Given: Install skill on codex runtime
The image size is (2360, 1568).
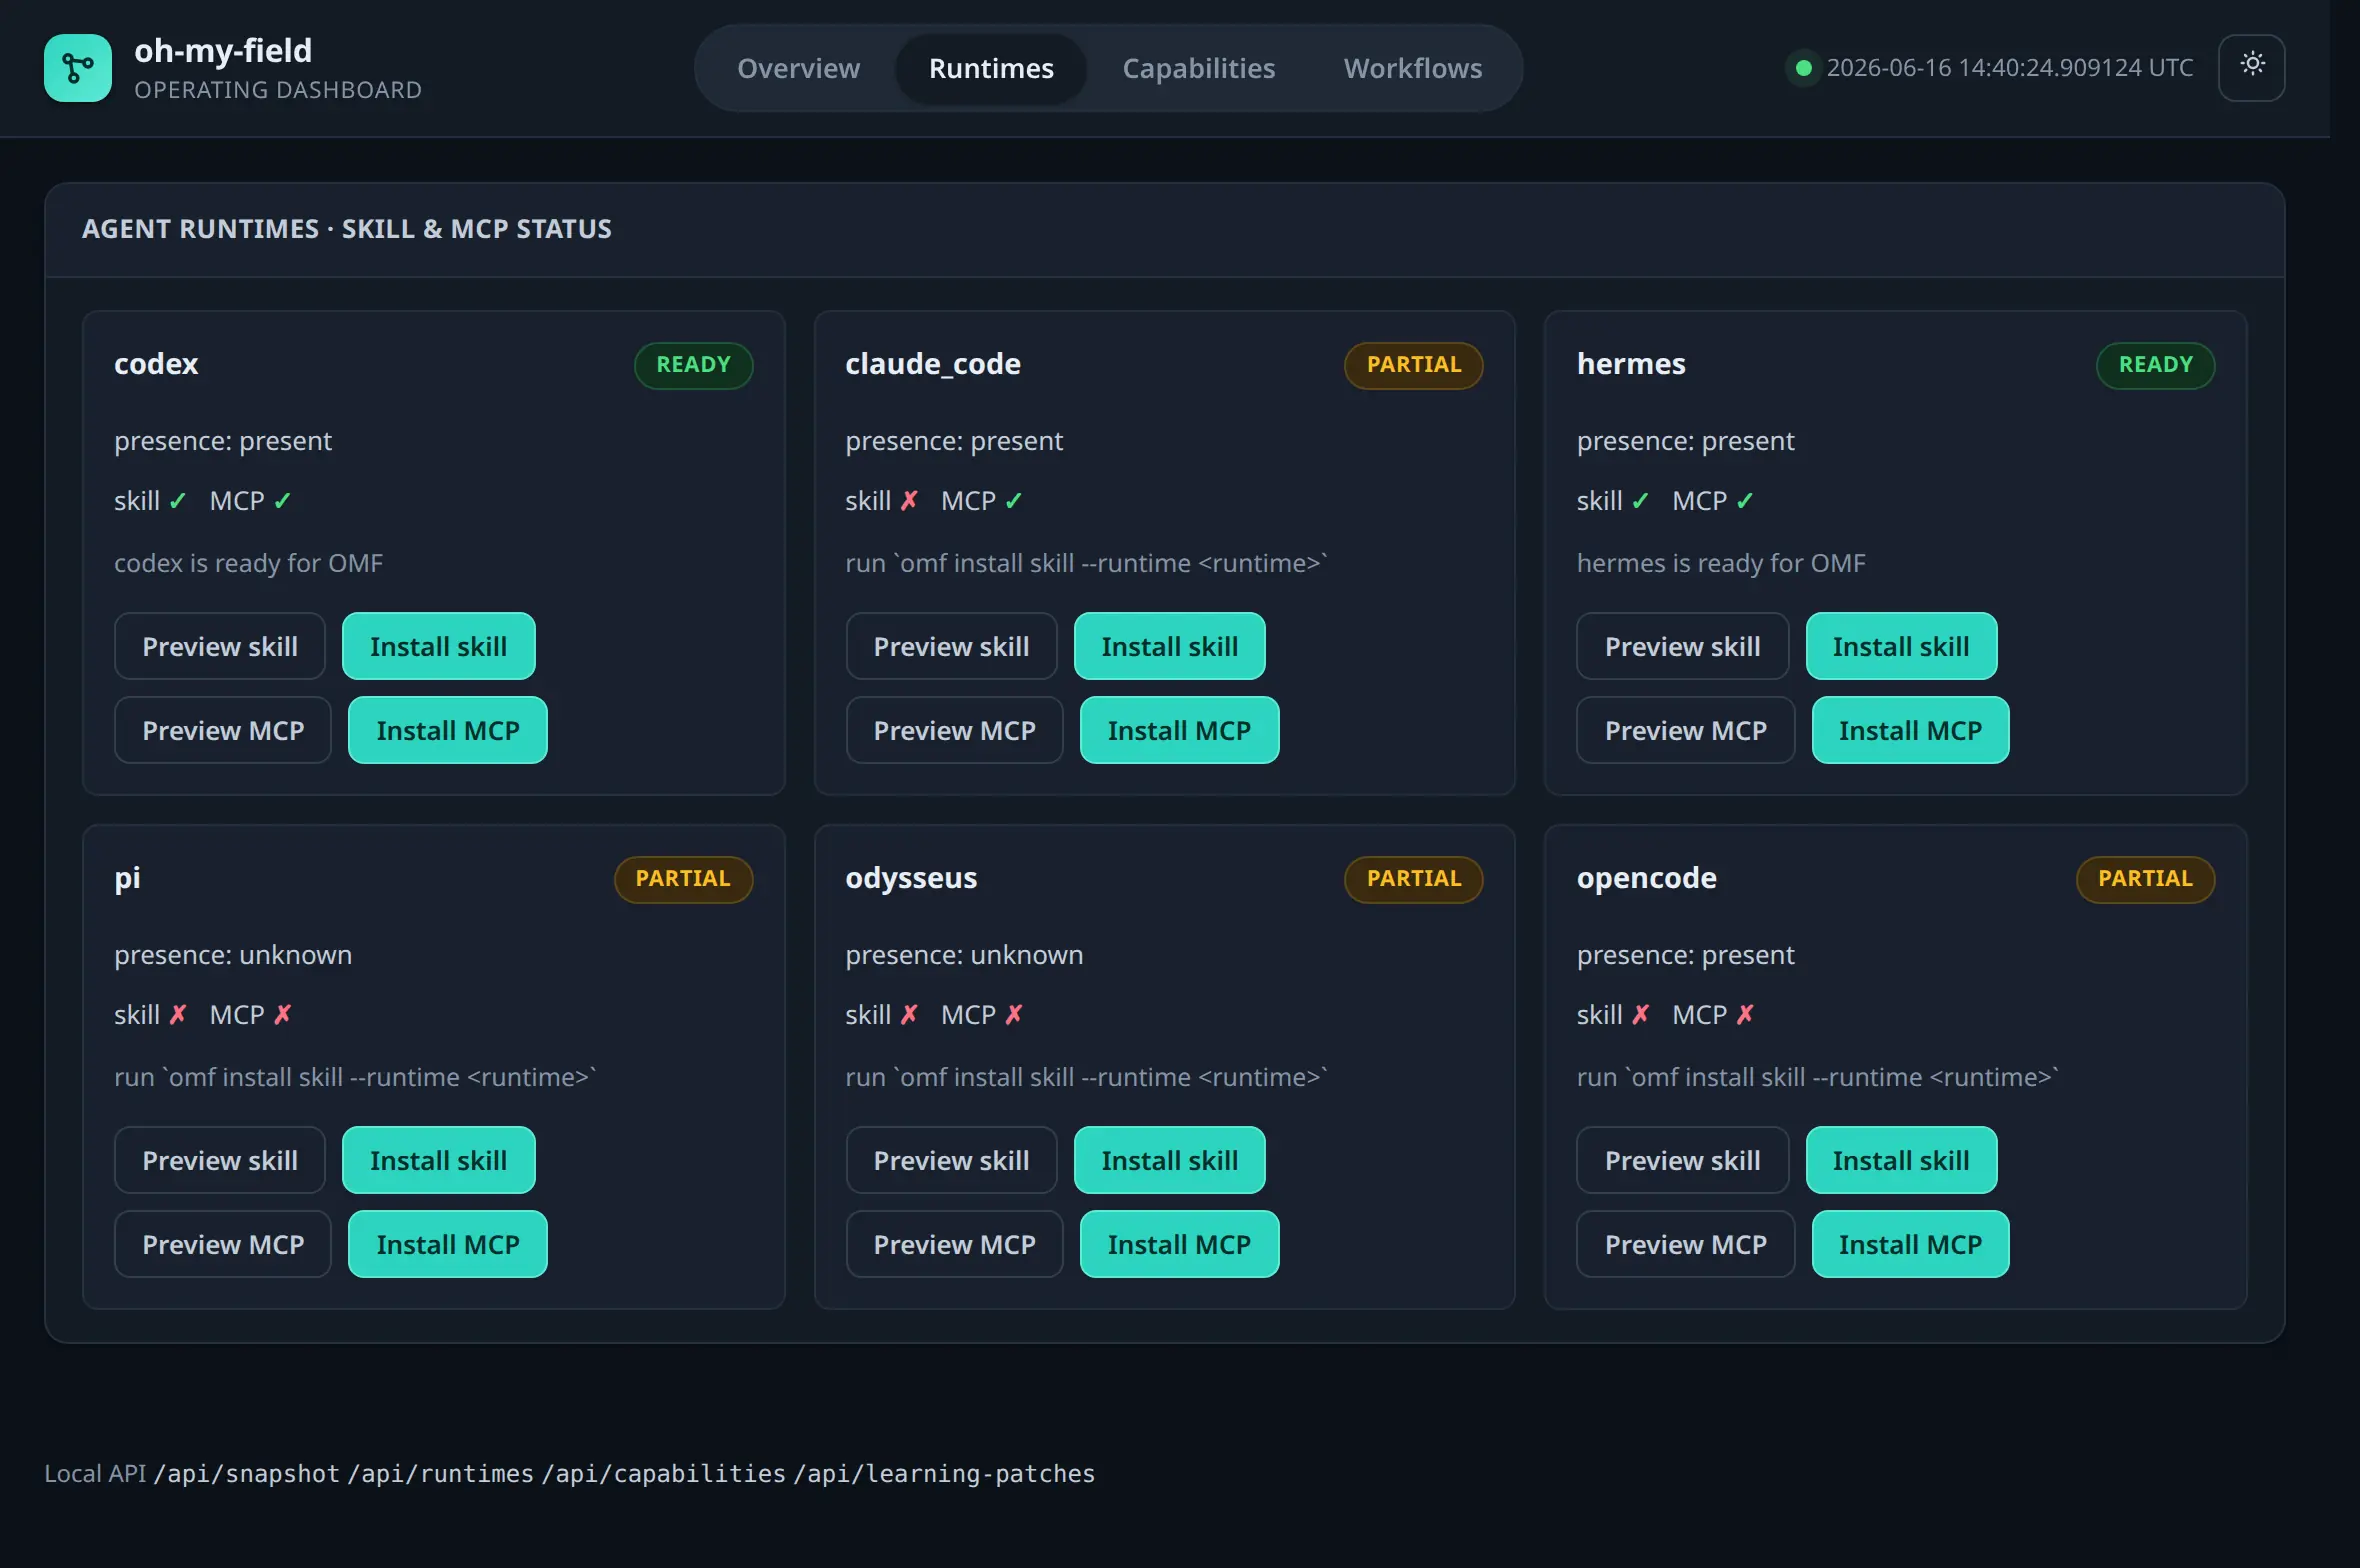Looking at the screenshot, I should (x=438, y=646).
